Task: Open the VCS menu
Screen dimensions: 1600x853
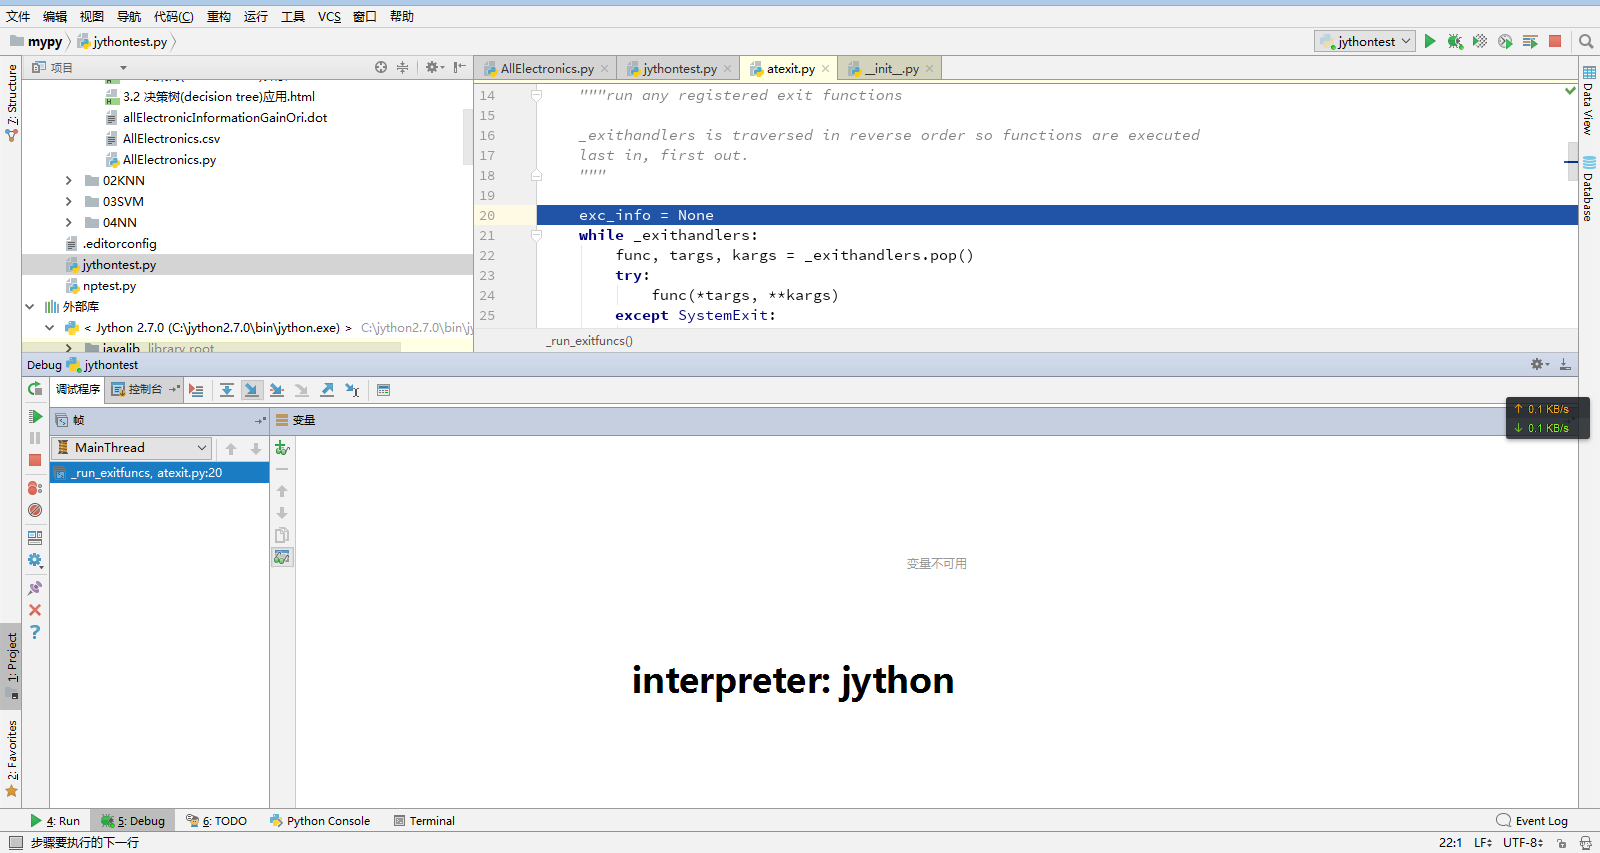Action: coord(329,16)
